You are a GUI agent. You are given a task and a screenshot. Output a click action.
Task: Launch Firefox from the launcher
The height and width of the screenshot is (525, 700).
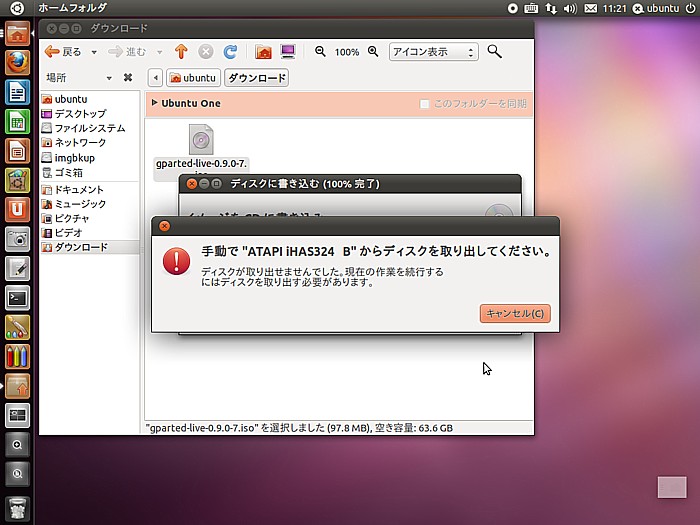pos(17,62)
